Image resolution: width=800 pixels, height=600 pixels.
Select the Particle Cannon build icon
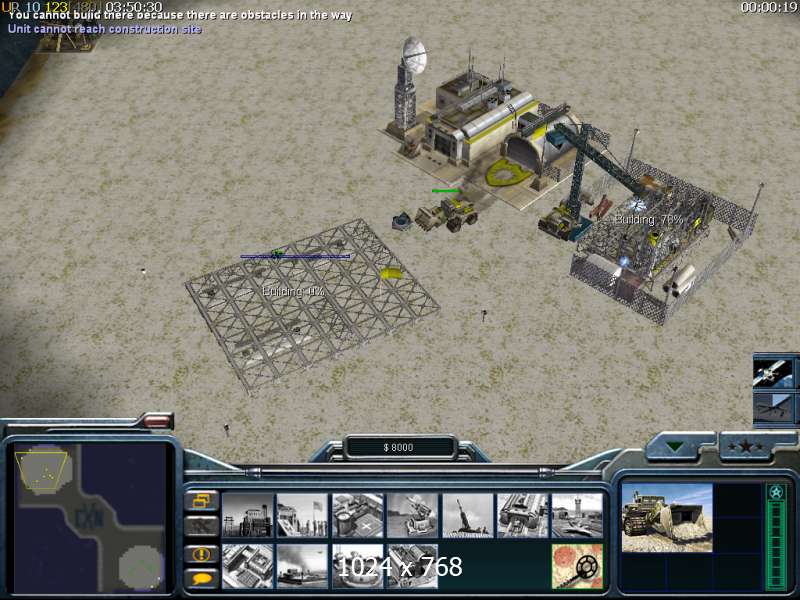[x=357, y=566]
